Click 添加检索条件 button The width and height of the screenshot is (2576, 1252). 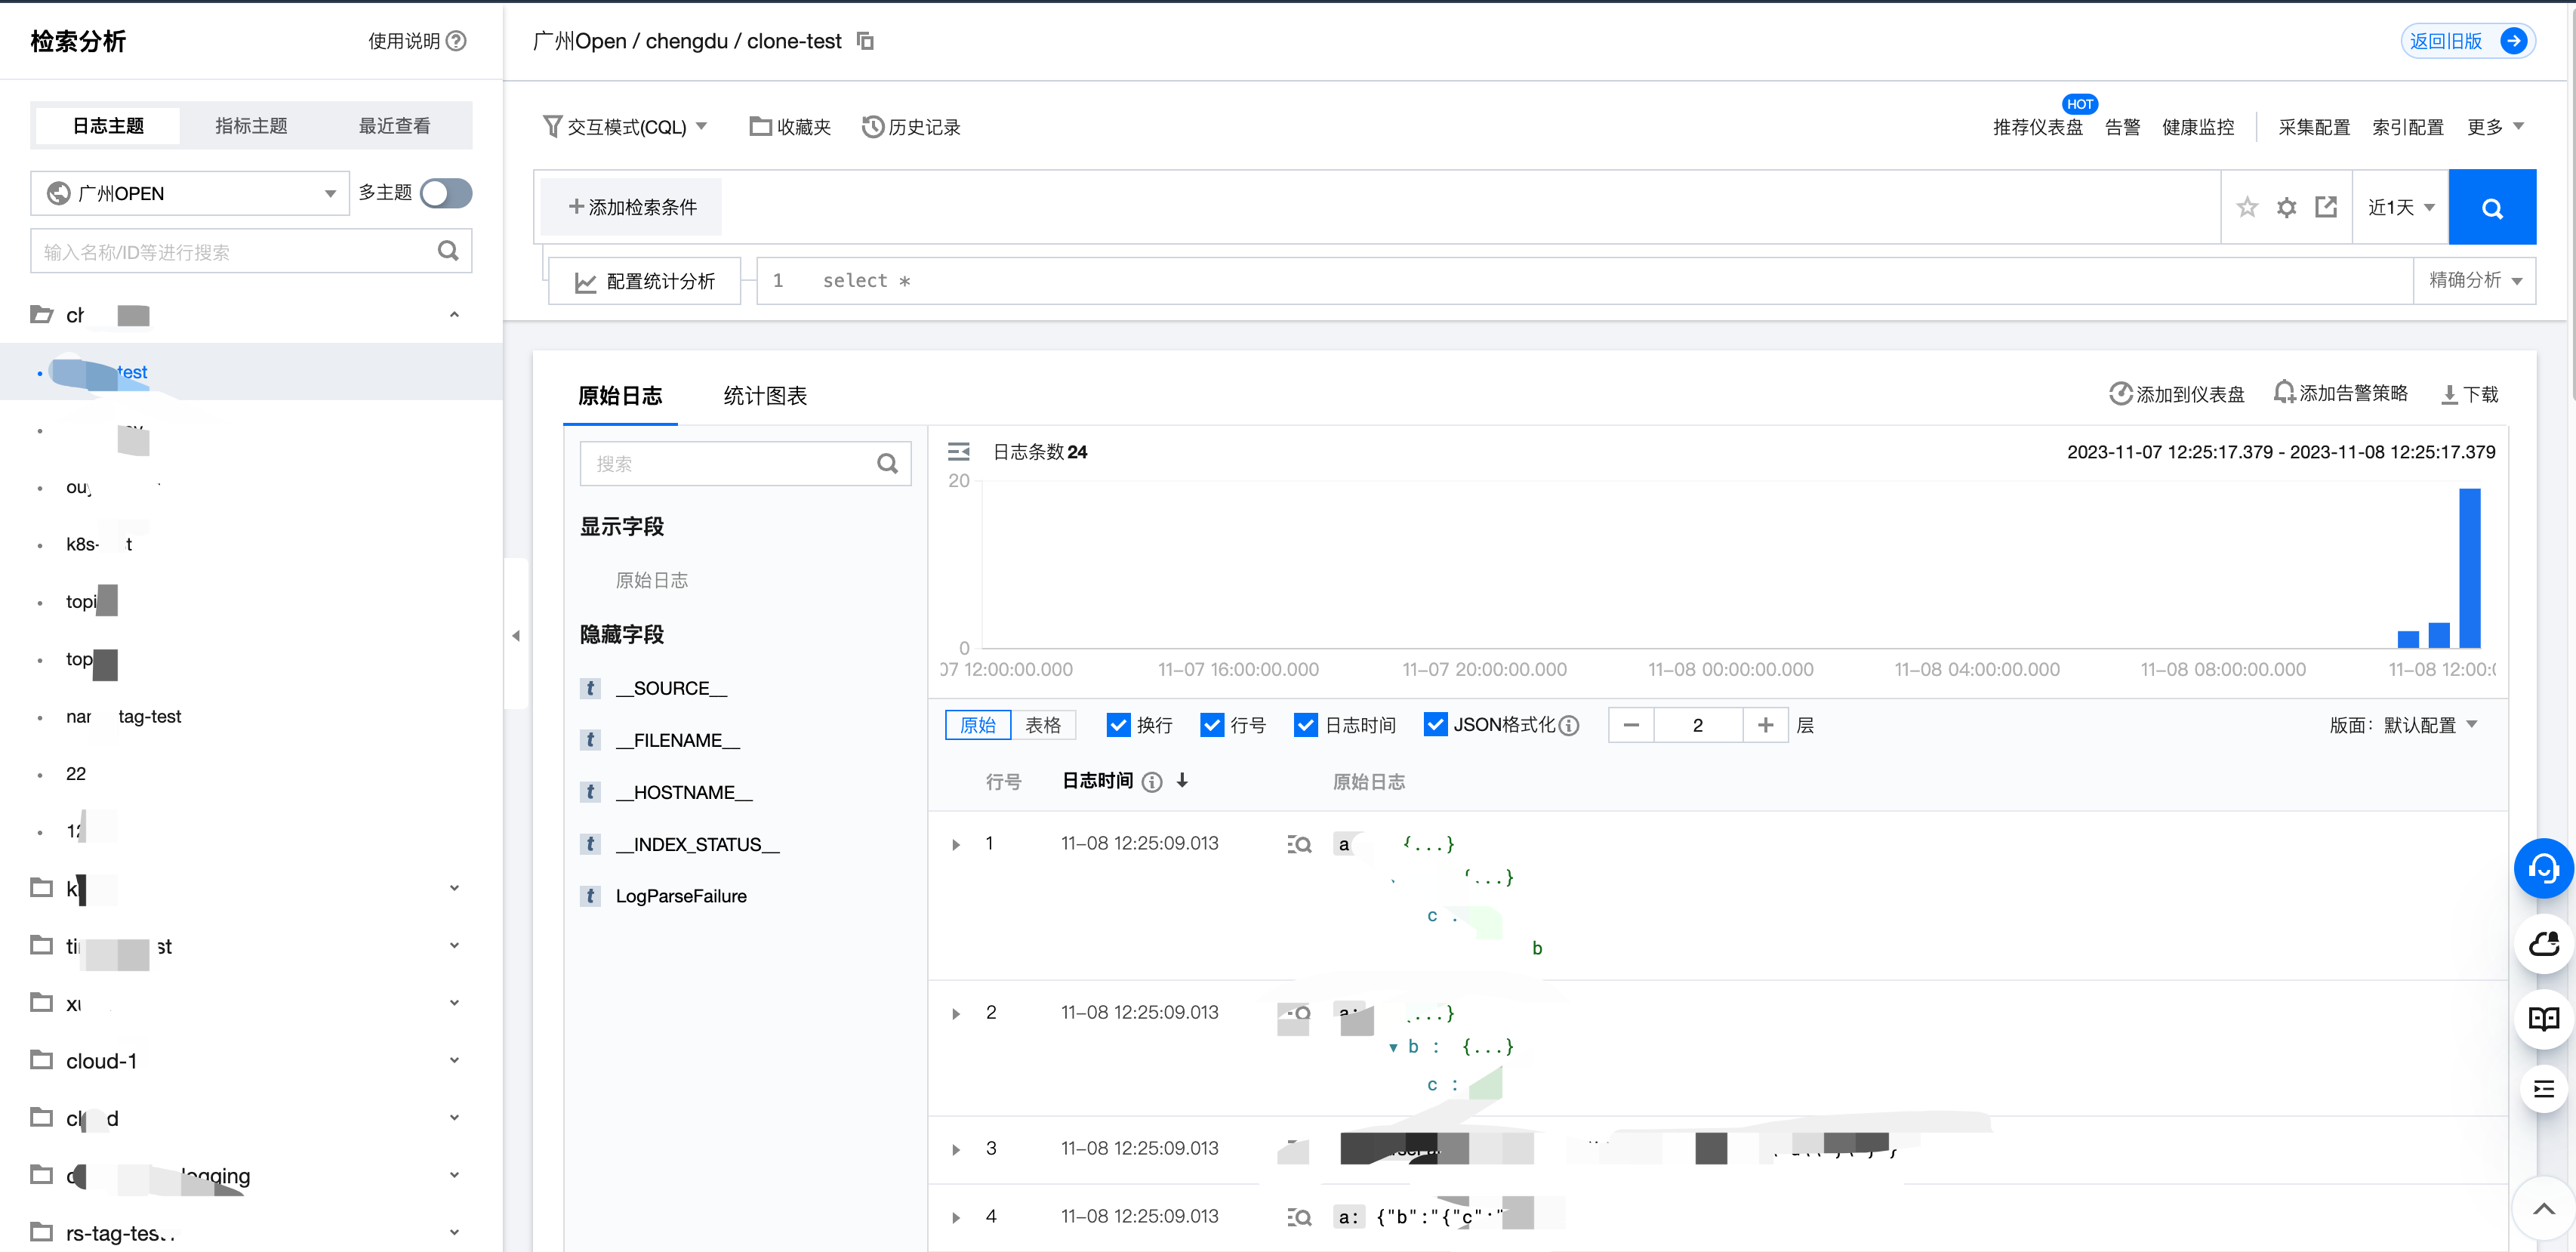click(632, 207)
